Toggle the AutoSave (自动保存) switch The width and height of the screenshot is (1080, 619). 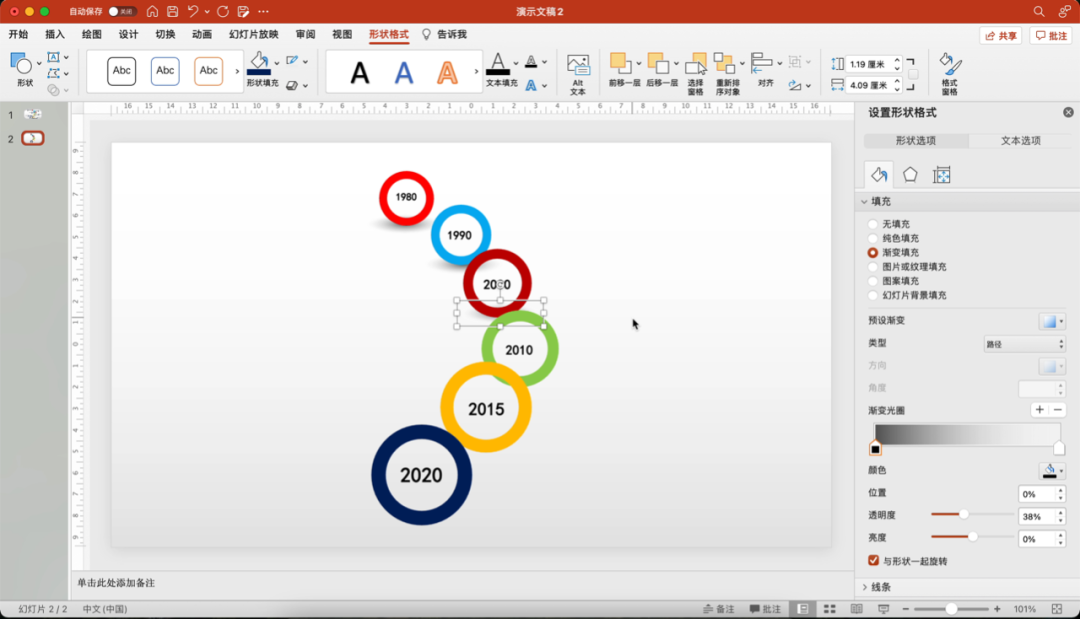click(121, 11)
